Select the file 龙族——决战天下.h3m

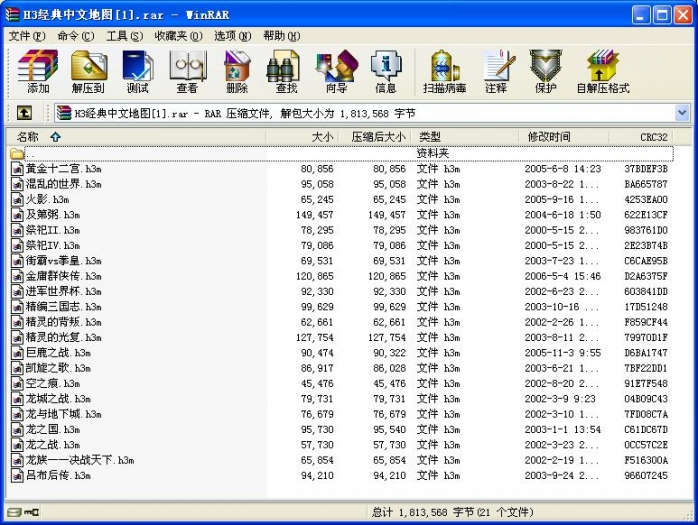pyautogui.click(x=80, y=460)
